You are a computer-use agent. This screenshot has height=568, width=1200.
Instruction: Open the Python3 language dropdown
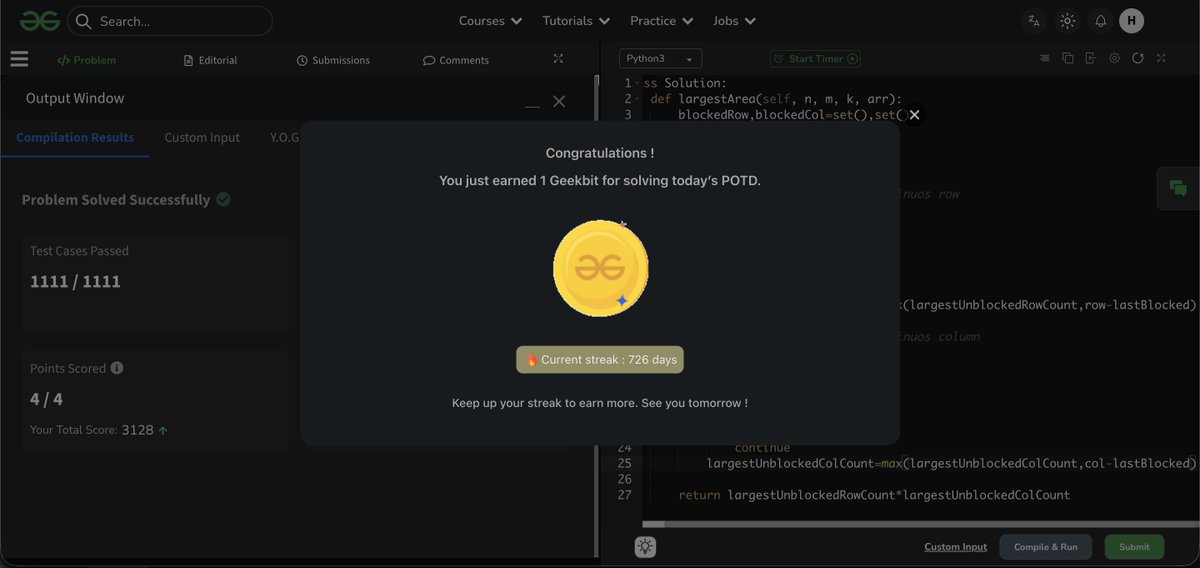click(660, 59)
